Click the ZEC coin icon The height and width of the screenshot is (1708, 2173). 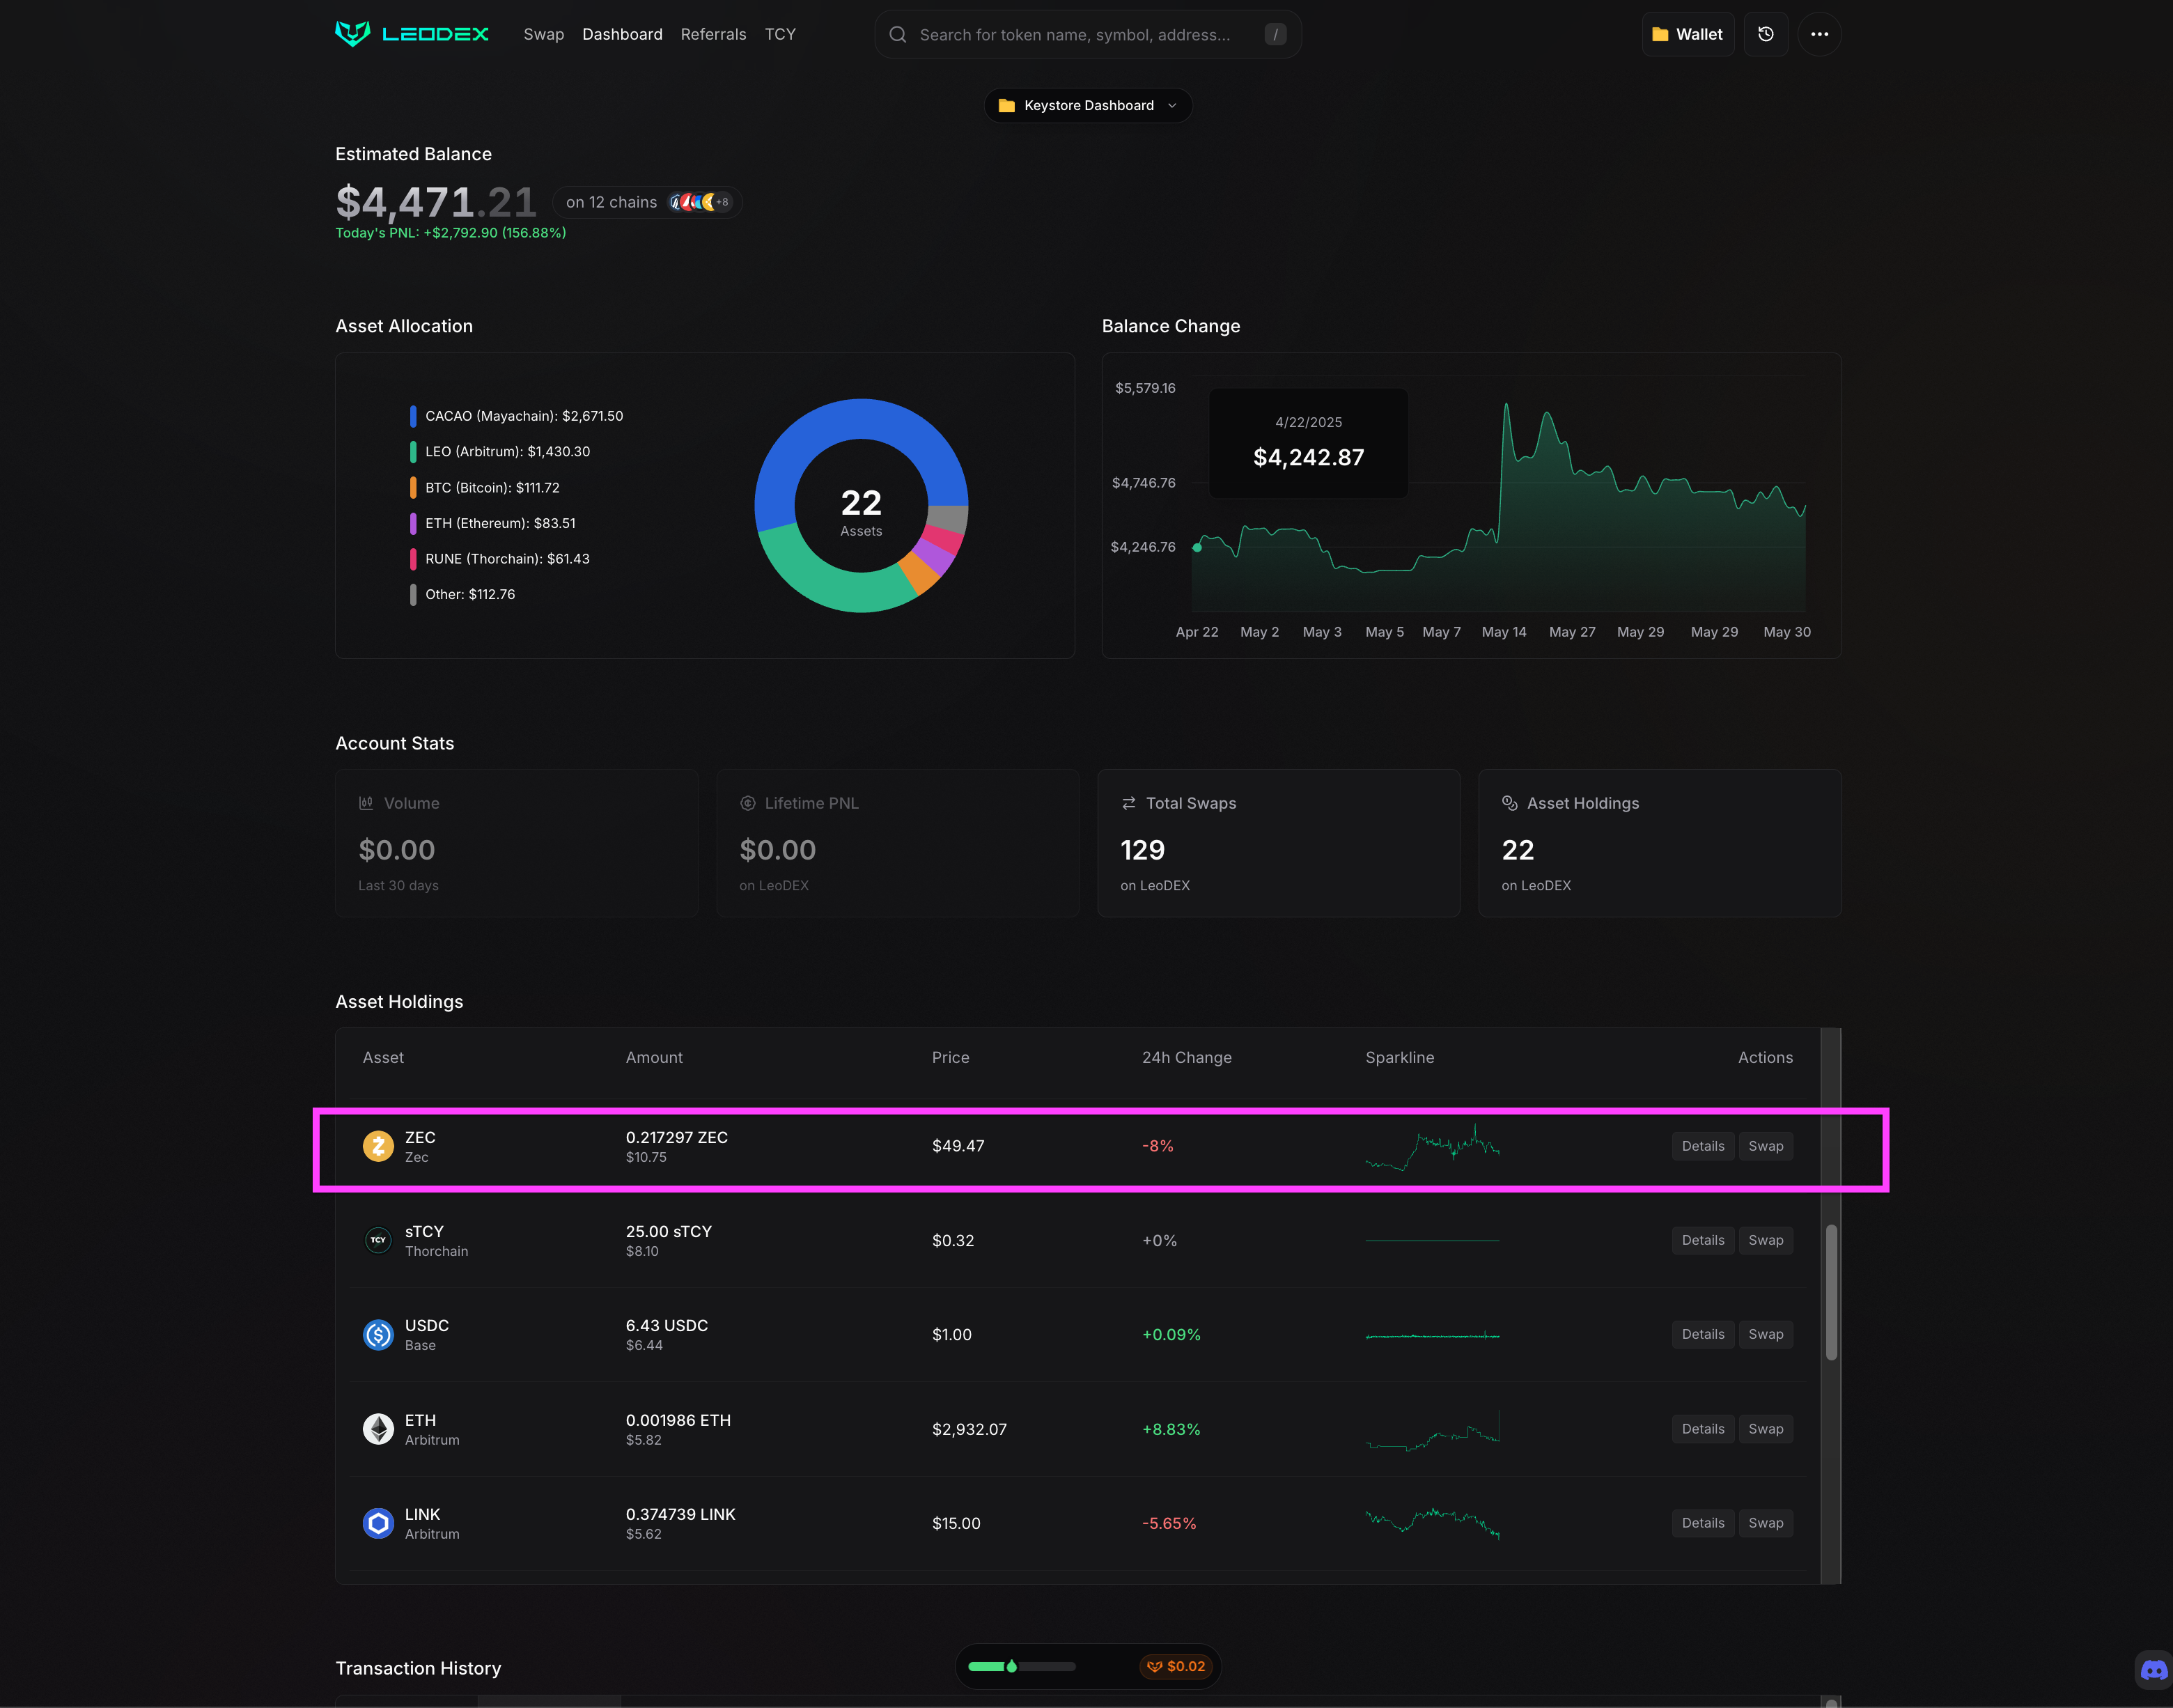378,1146
